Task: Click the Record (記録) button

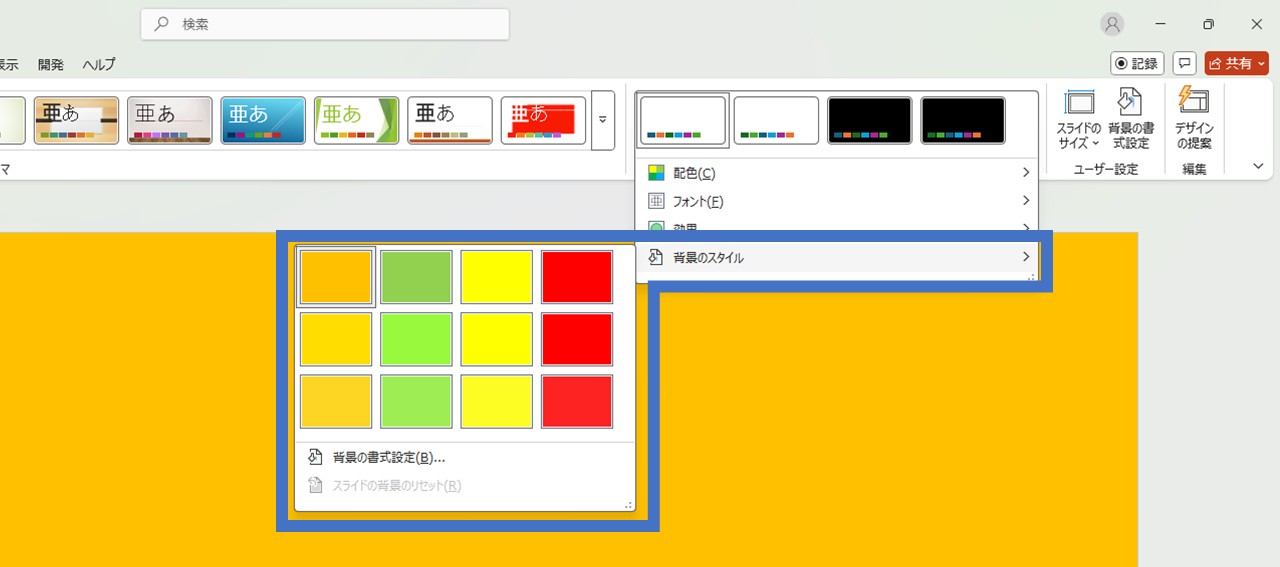Action: point(1137,63)
